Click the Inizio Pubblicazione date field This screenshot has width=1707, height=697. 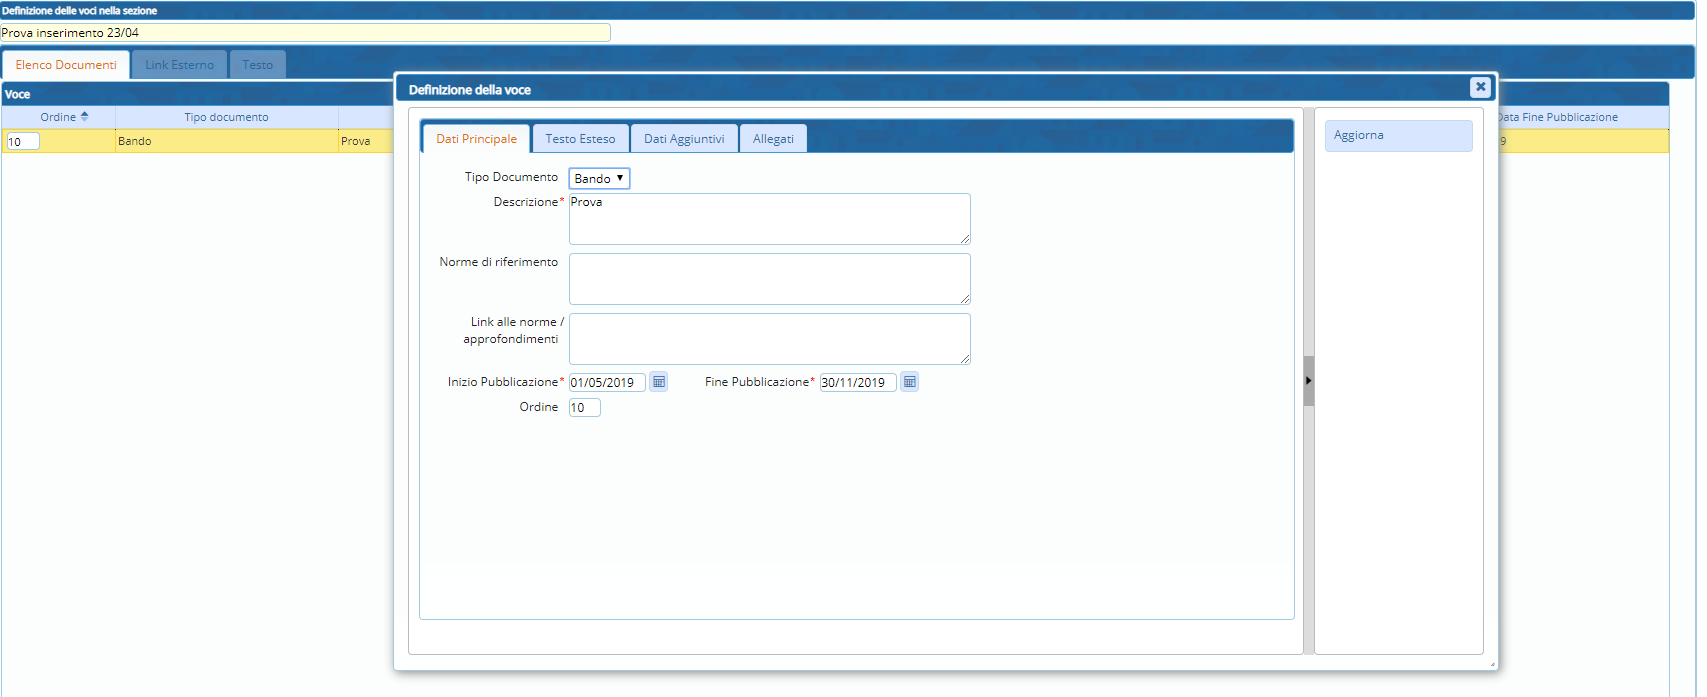coord(606,383)
